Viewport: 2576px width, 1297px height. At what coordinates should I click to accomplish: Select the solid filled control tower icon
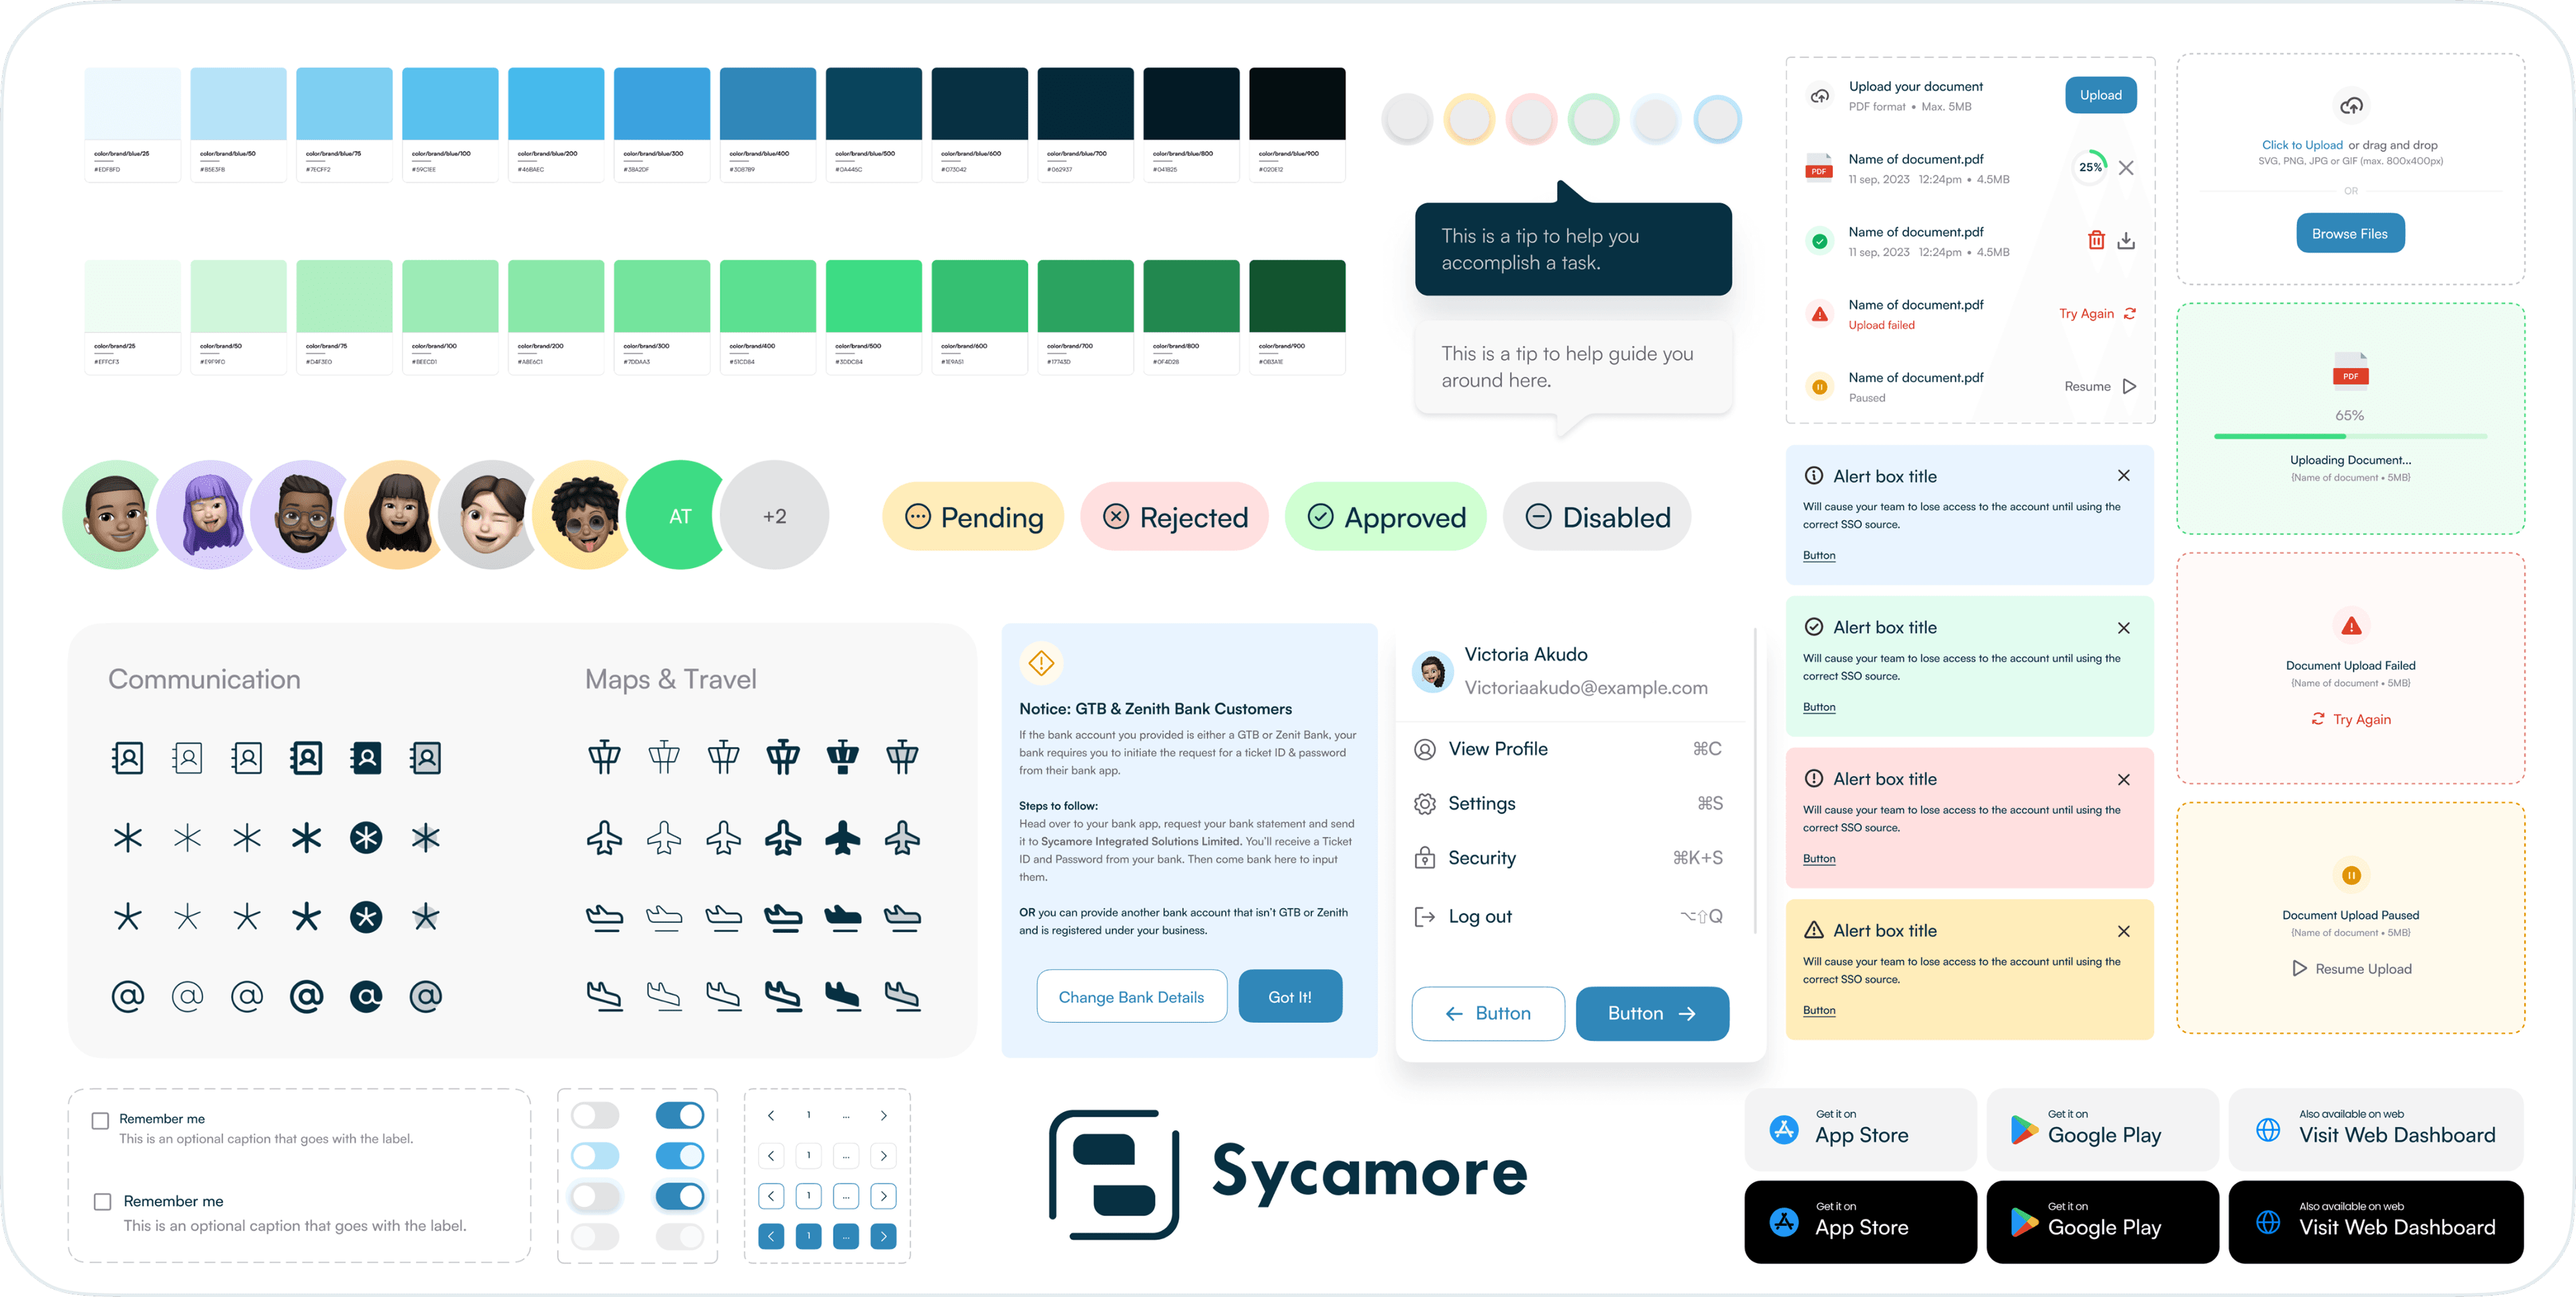point(843,757)
